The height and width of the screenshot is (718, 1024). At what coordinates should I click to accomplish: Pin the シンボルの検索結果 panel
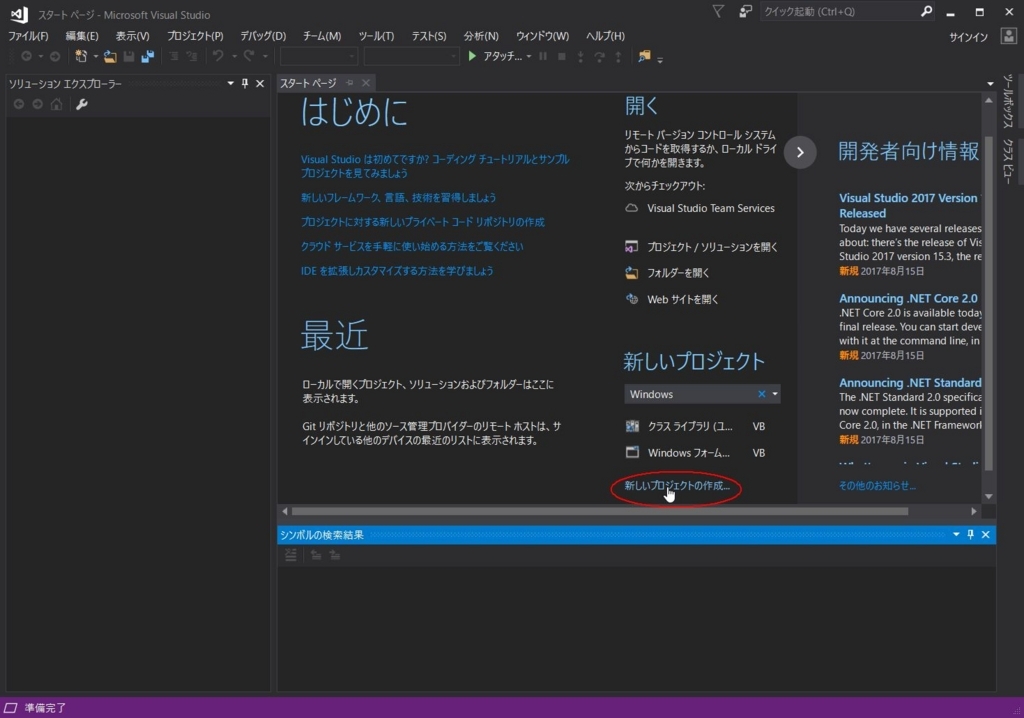[970, 534]
